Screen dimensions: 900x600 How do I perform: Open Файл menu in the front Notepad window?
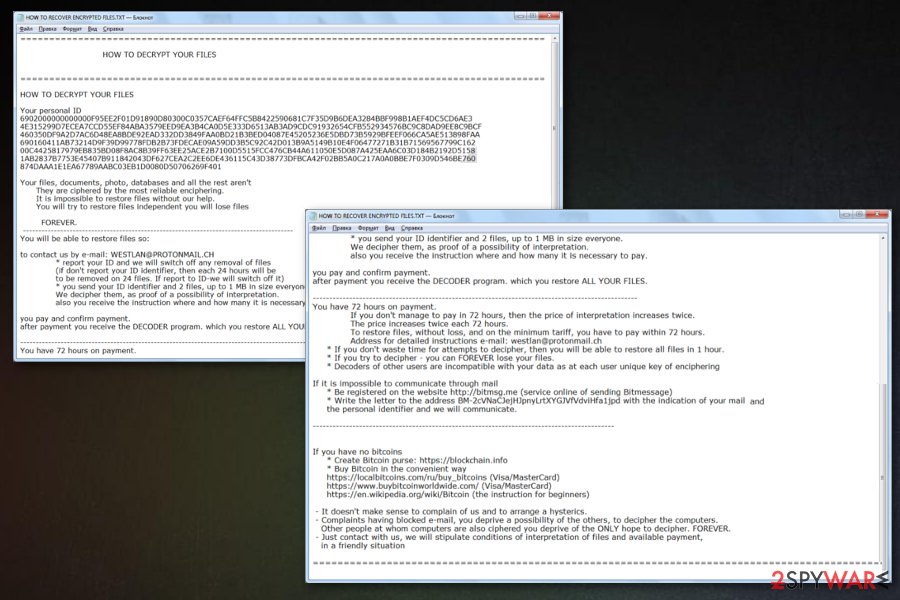coord(319,228)
